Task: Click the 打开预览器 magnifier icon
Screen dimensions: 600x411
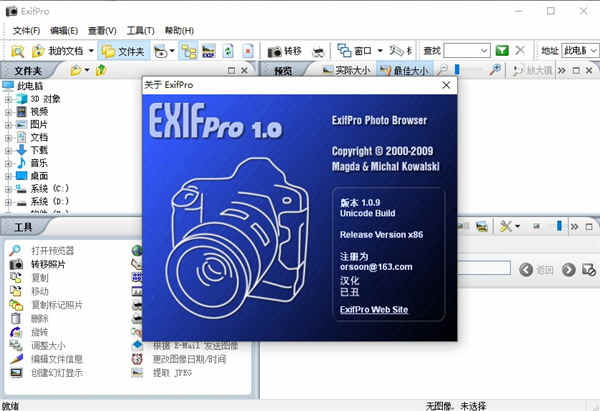Action: 15,250
